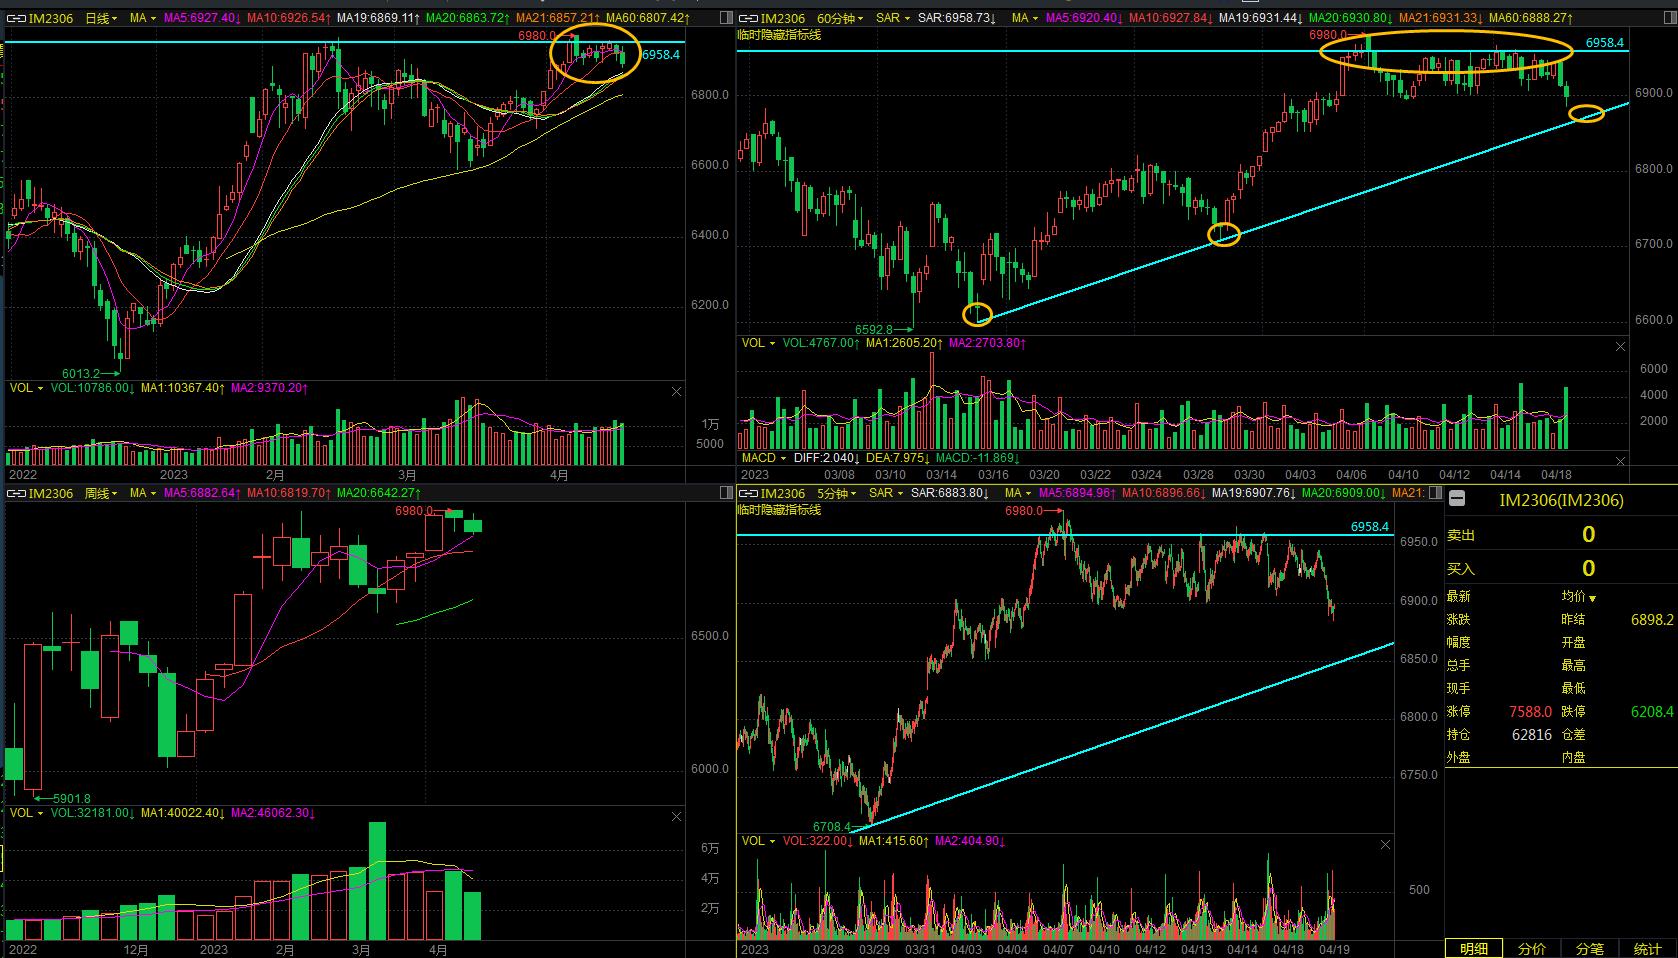The width and height of the screenshot is (1678, 958).
Task: Switch to the 分价 tab
Action: point(1532,948)
